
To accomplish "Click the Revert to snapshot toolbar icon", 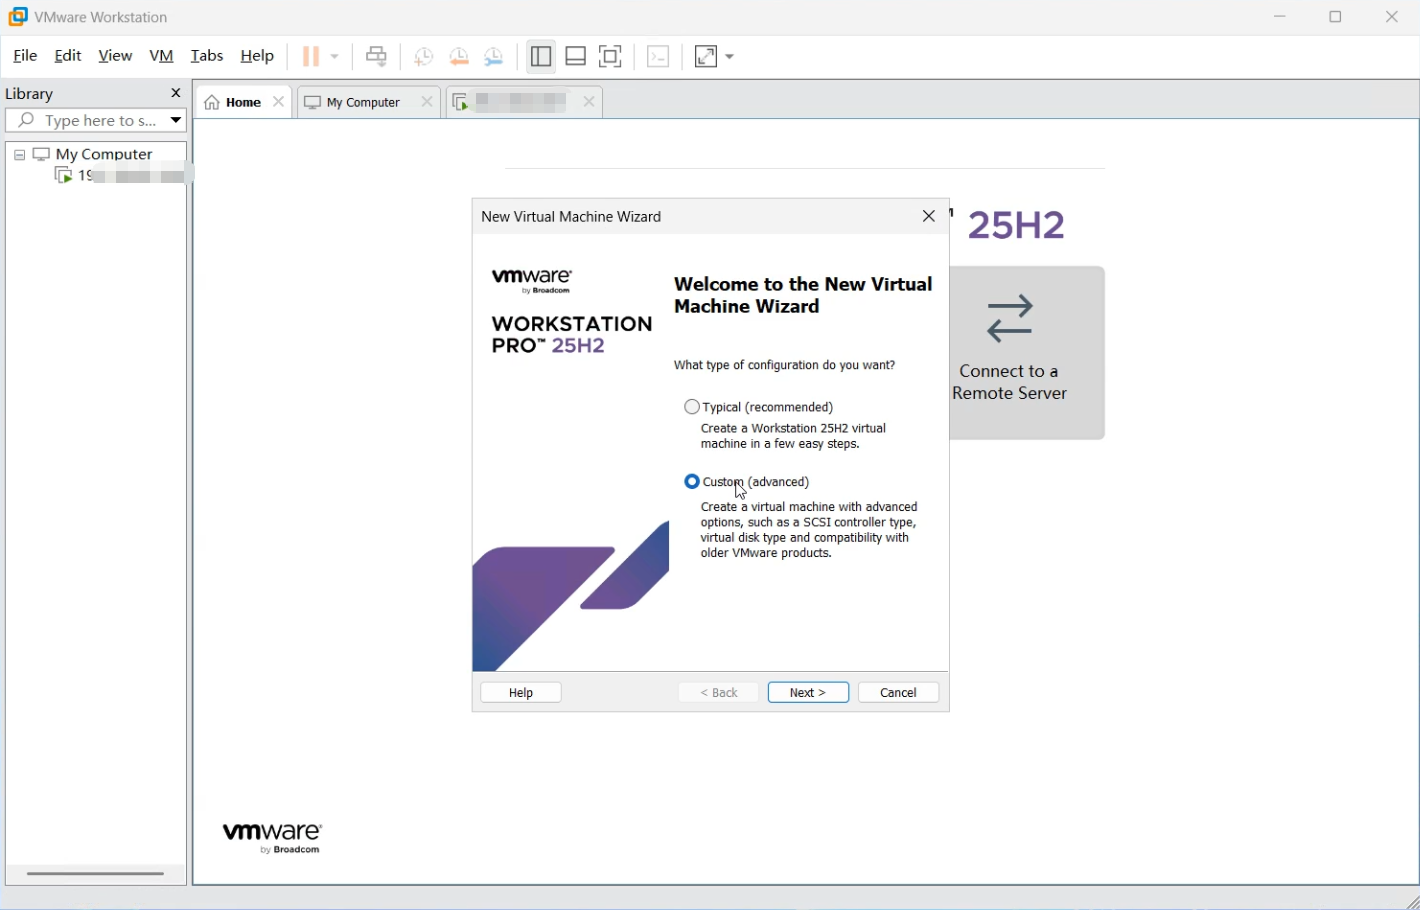I will [x=459, y=57].
